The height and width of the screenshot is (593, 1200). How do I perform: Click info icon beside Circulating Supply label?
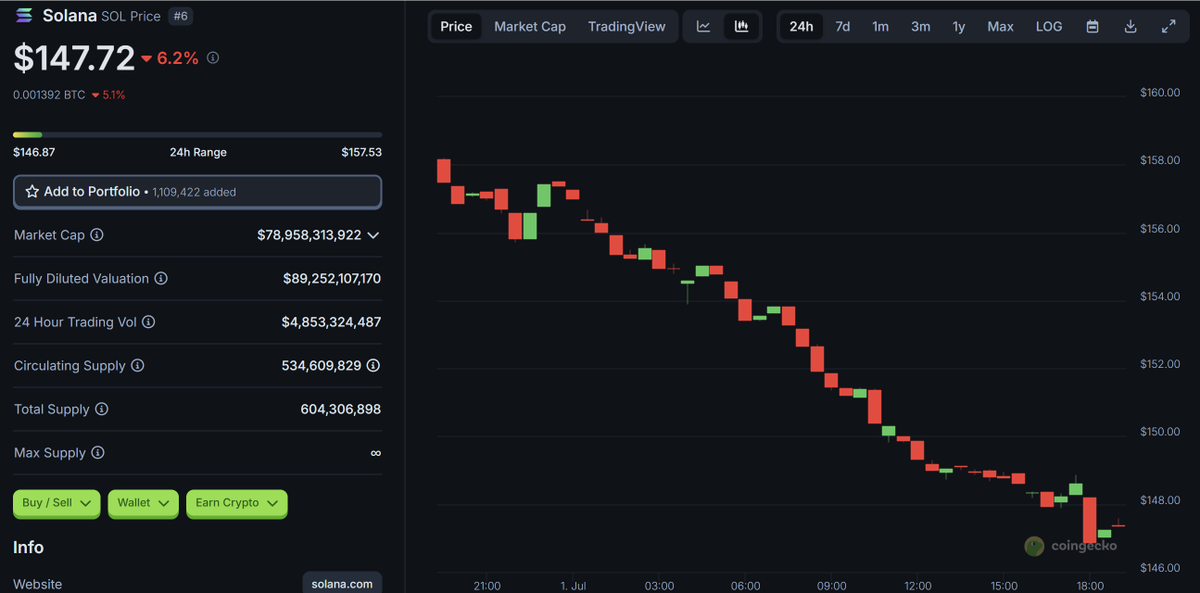tap(138, 366)
